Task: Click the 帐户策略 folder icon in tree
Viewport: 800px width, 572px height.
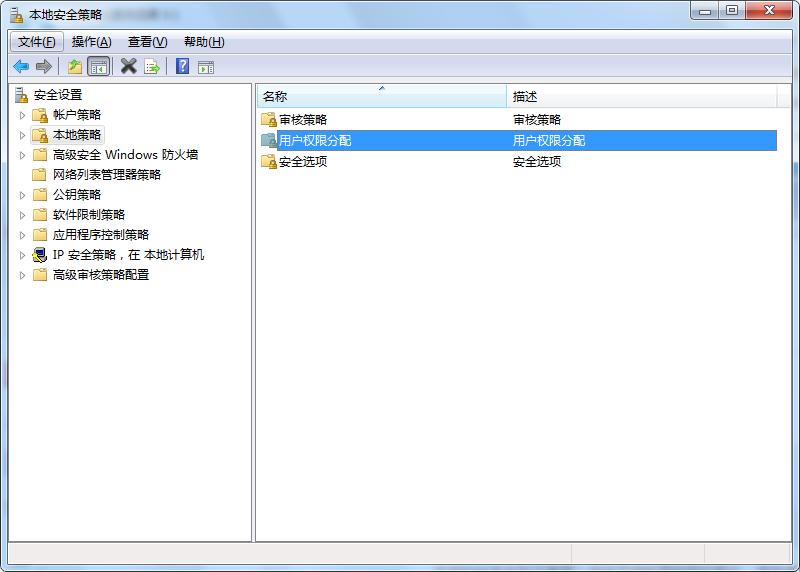Action: (x=40, y=115)
